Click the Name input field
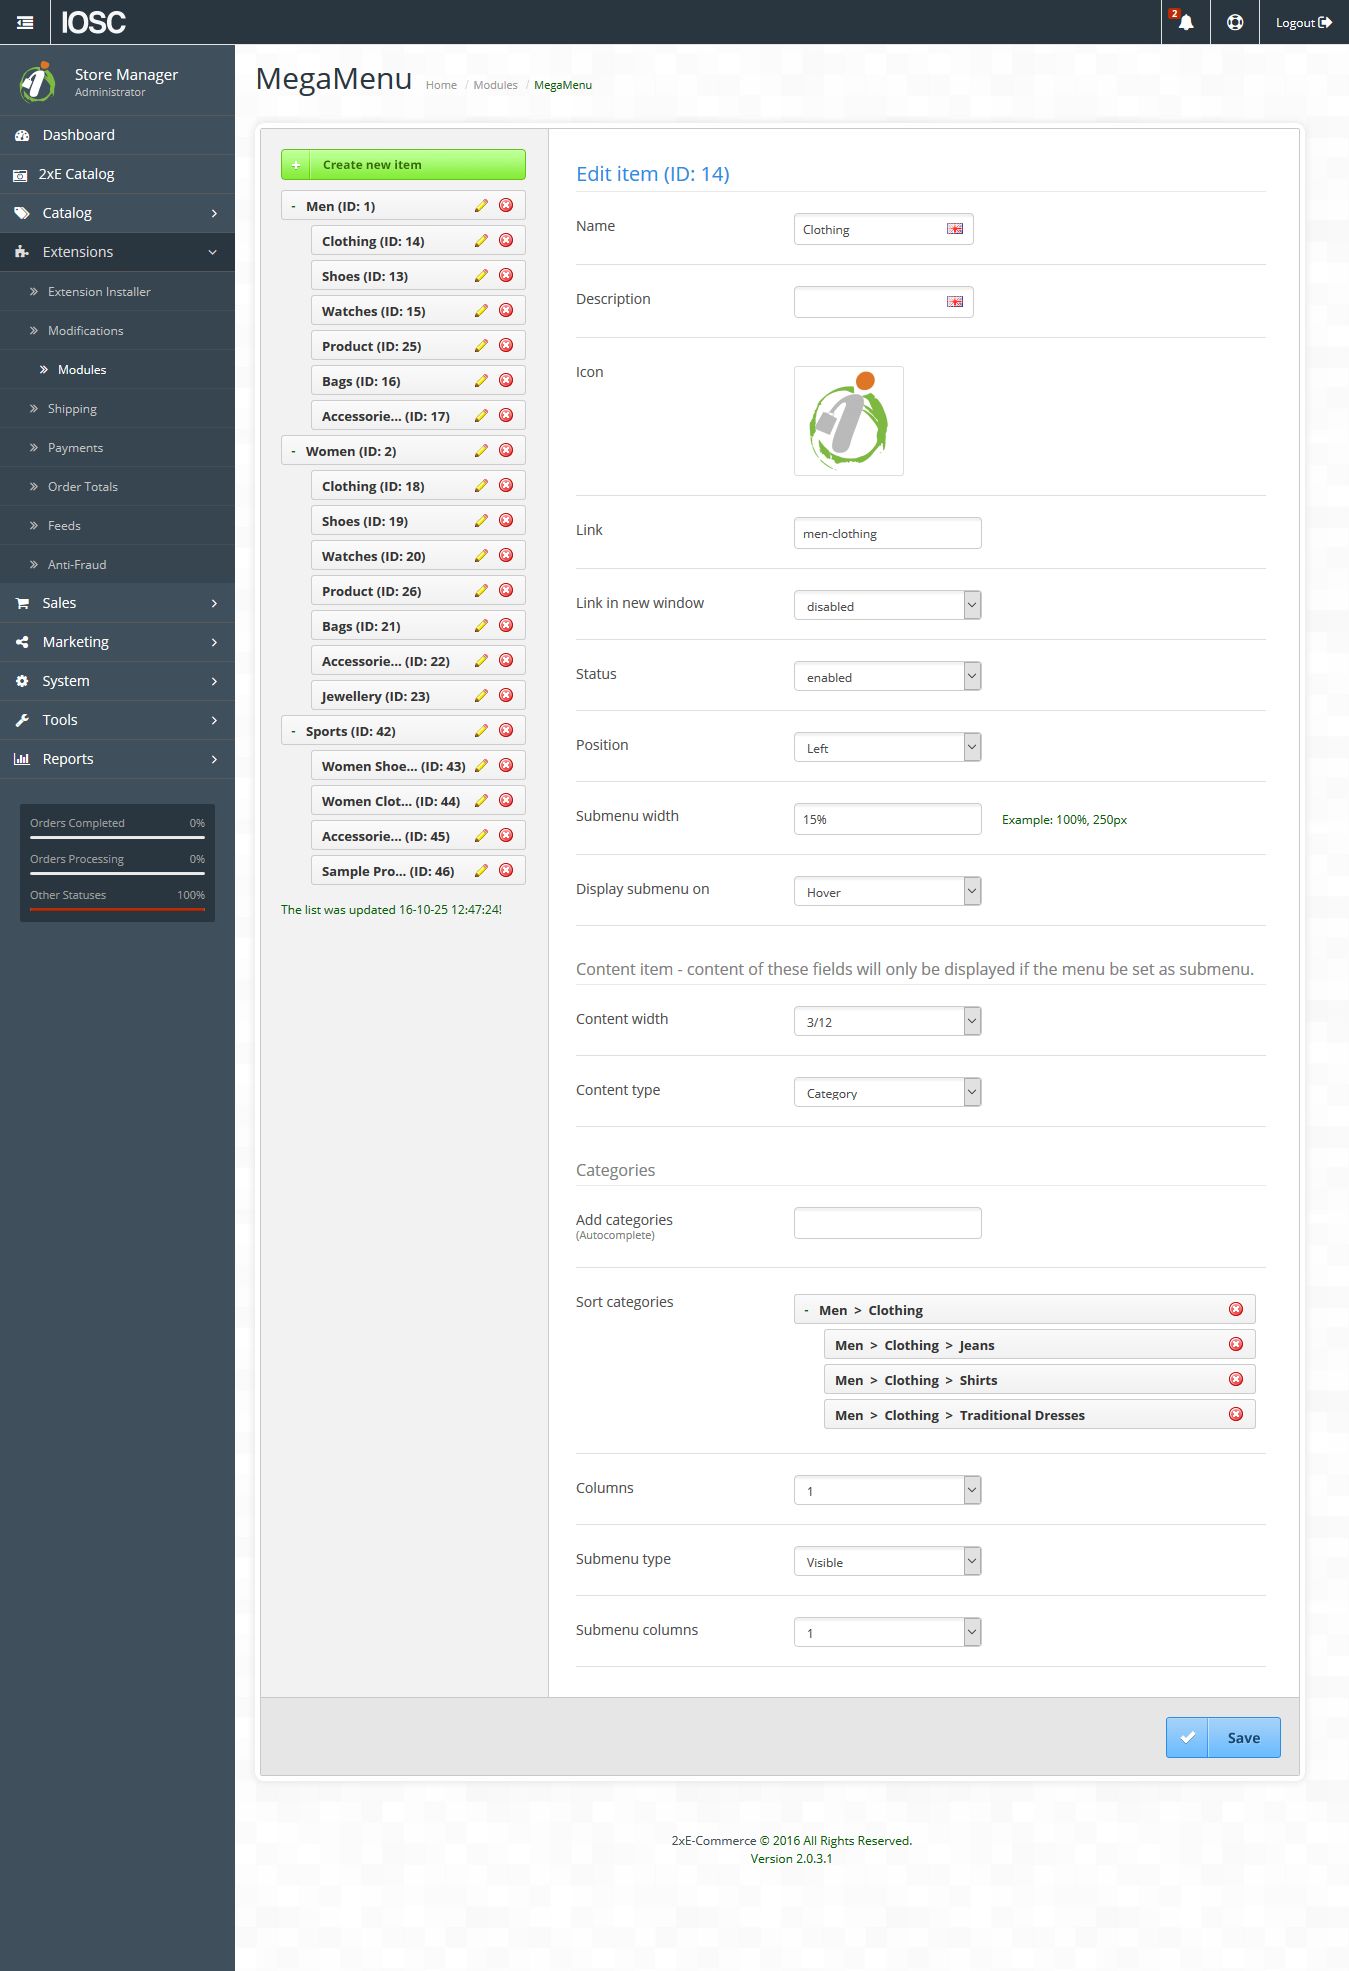The width and height of the screenshot is (1349, 1971). (x=884, y=229)
